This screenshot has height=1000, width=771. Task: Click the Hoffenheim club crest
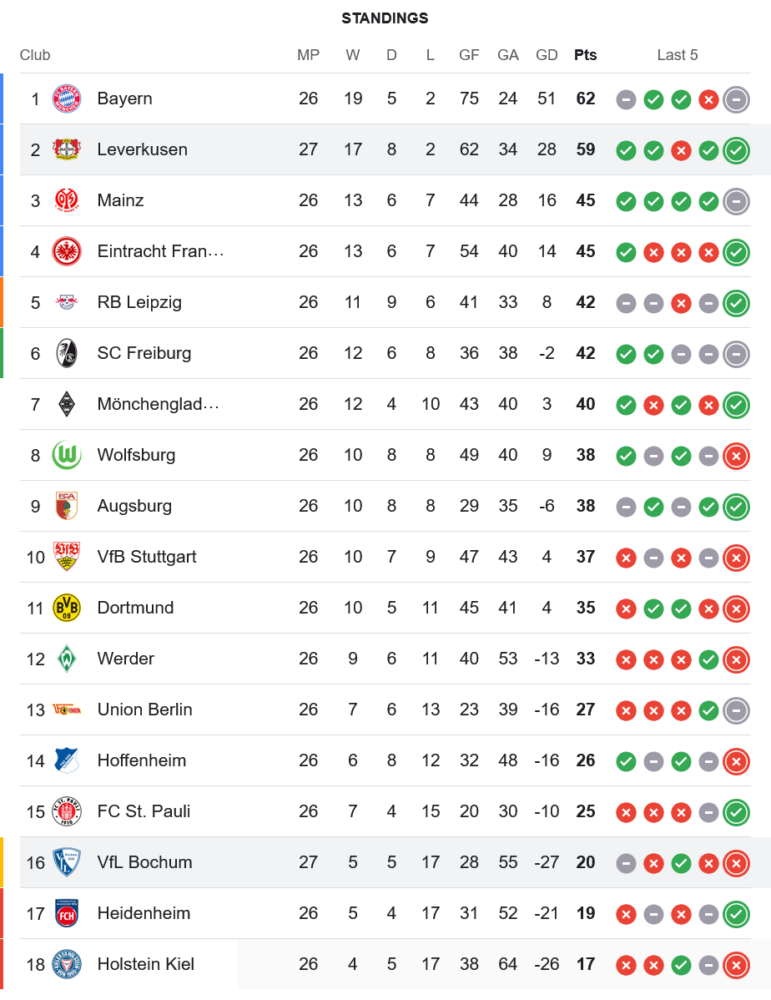coord(66,761)
